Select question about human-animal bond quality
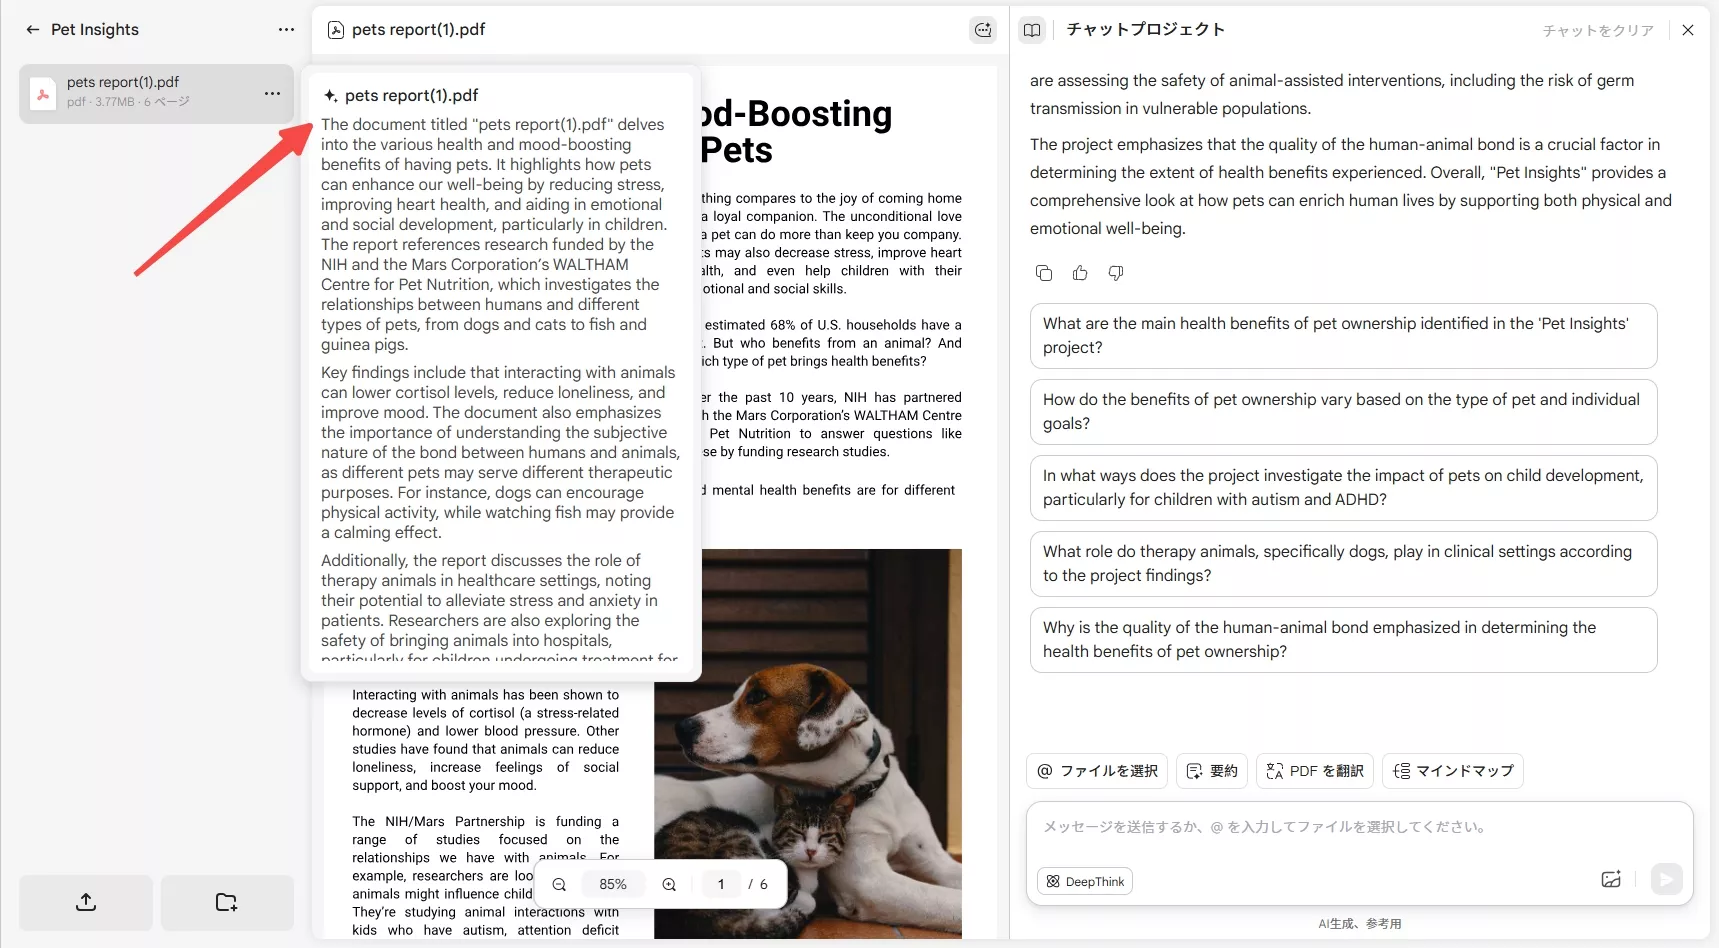 pos(1343,640)
